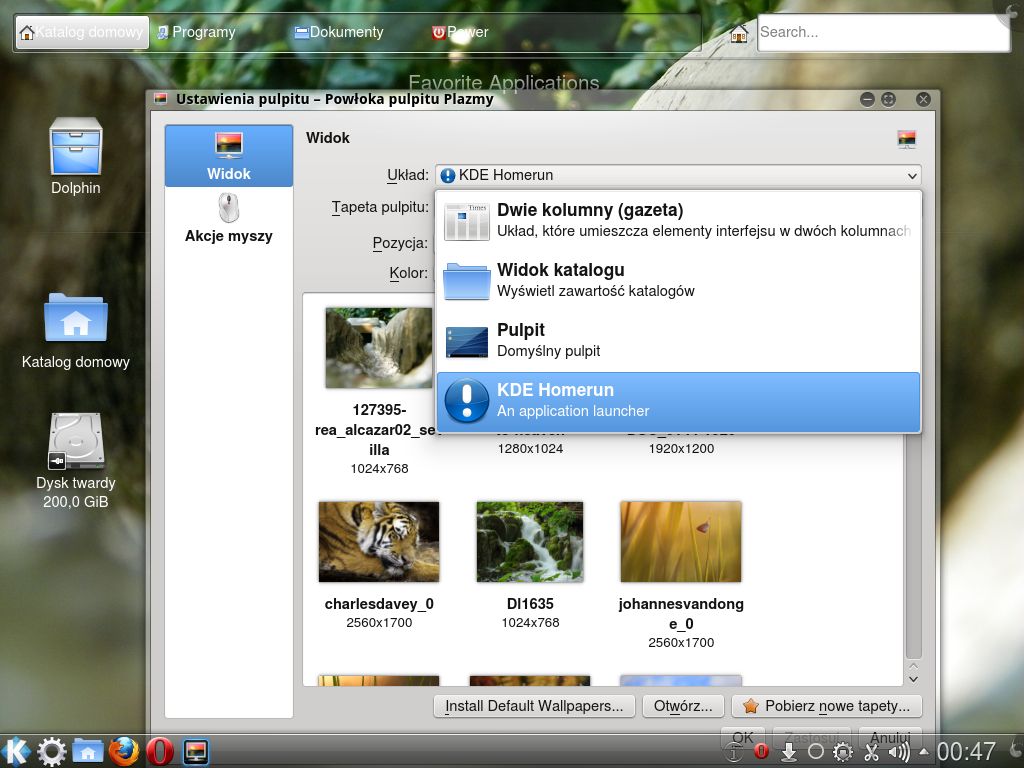Screen dimensions: 1024x768
Task: Open the Akcje myszy settings page
Action: coord(229,219)
